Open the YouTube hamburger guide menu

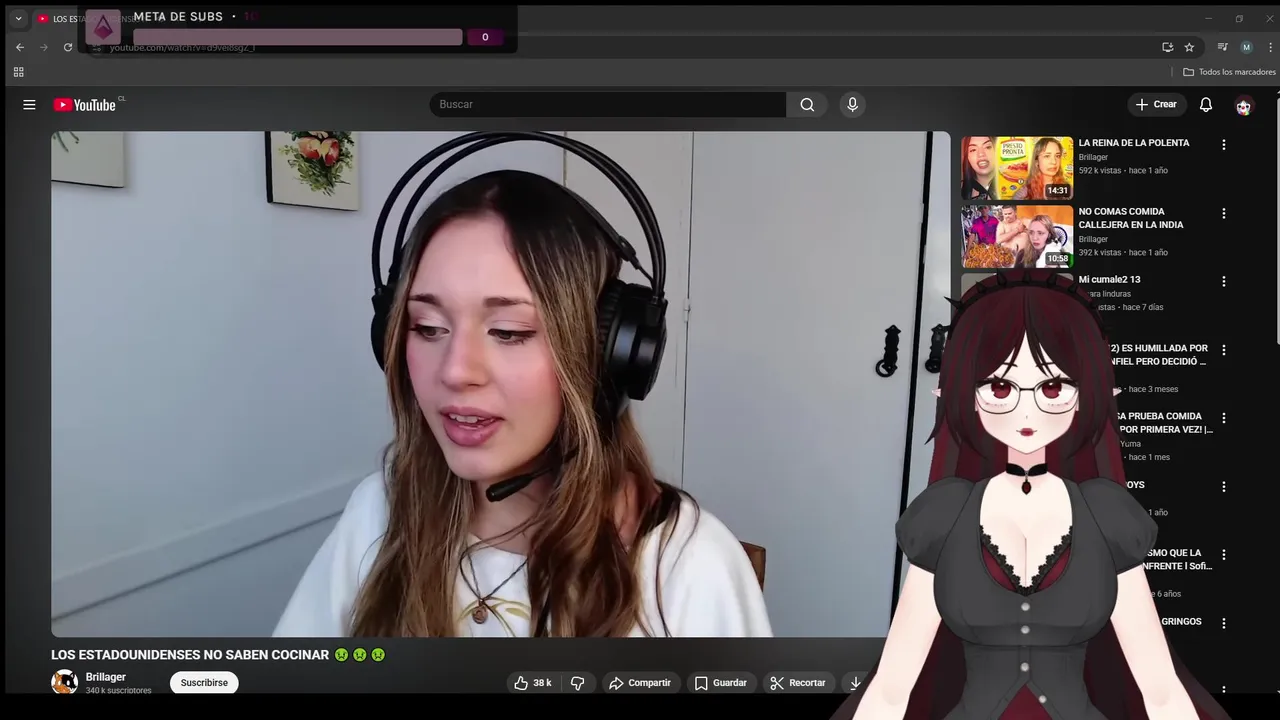point(29,104)
